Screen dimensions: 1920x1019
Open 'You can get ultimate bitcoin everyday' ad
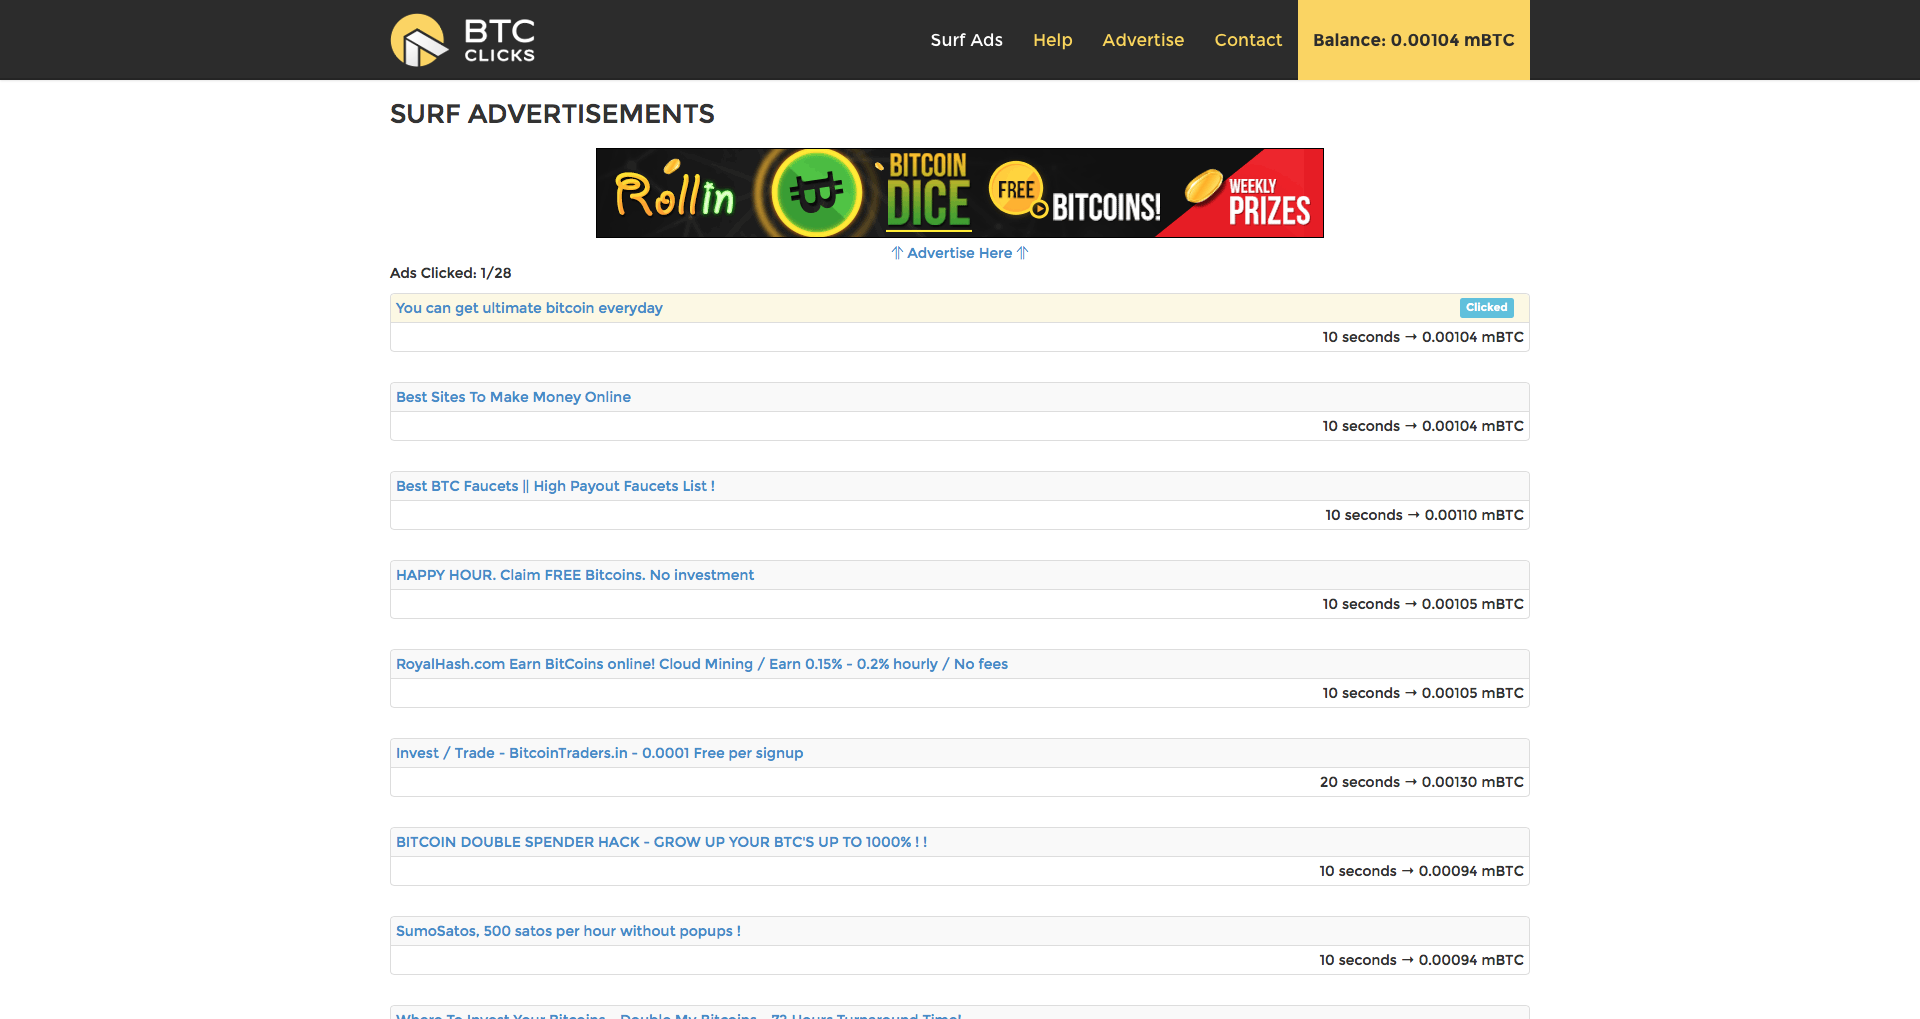[529, 308]
